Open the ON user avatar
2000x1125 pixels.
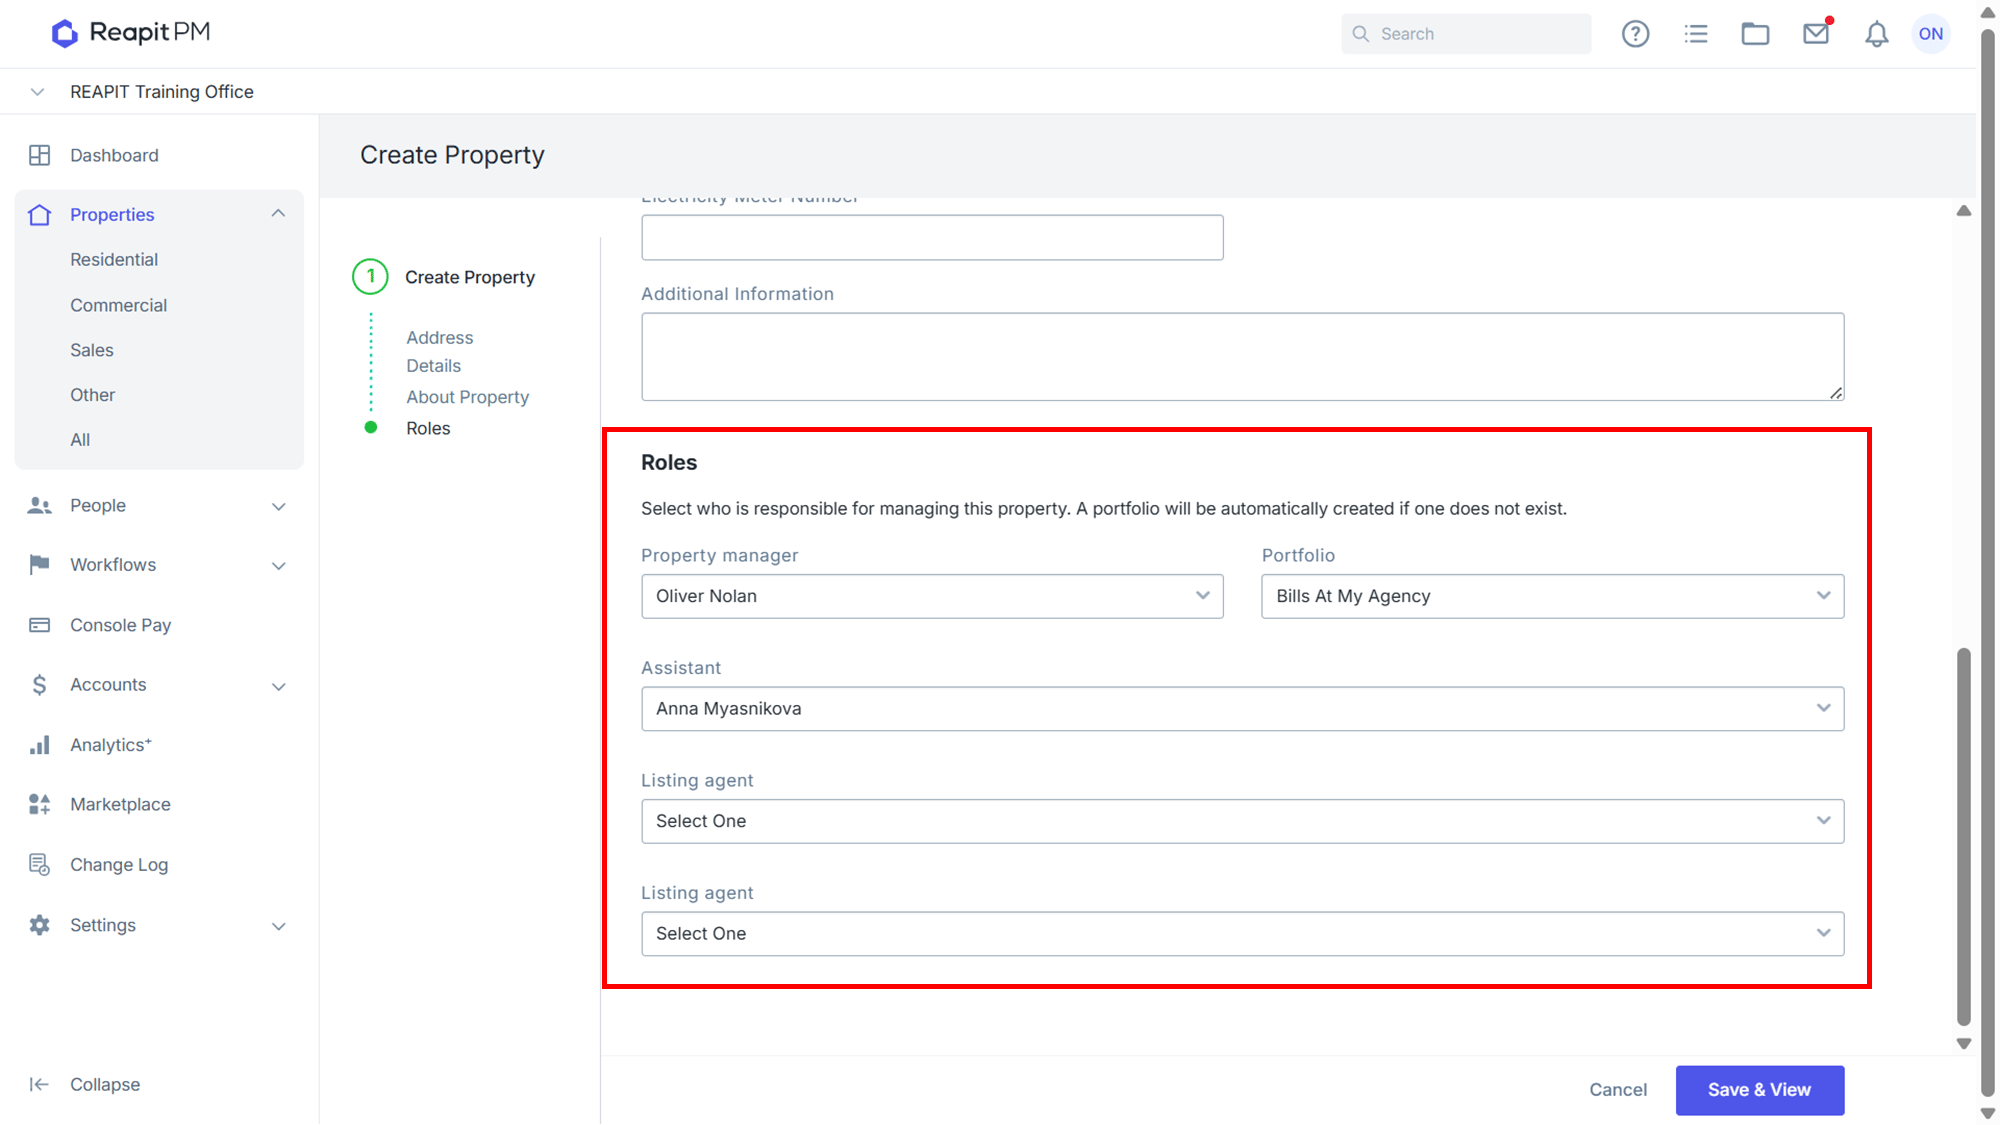[x=1931, y=34]
